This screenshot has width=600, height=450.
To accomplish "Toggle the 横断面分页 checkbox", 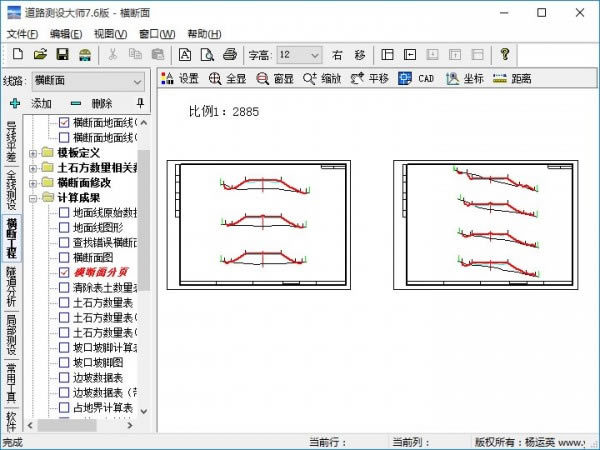I will pos(64,272).
